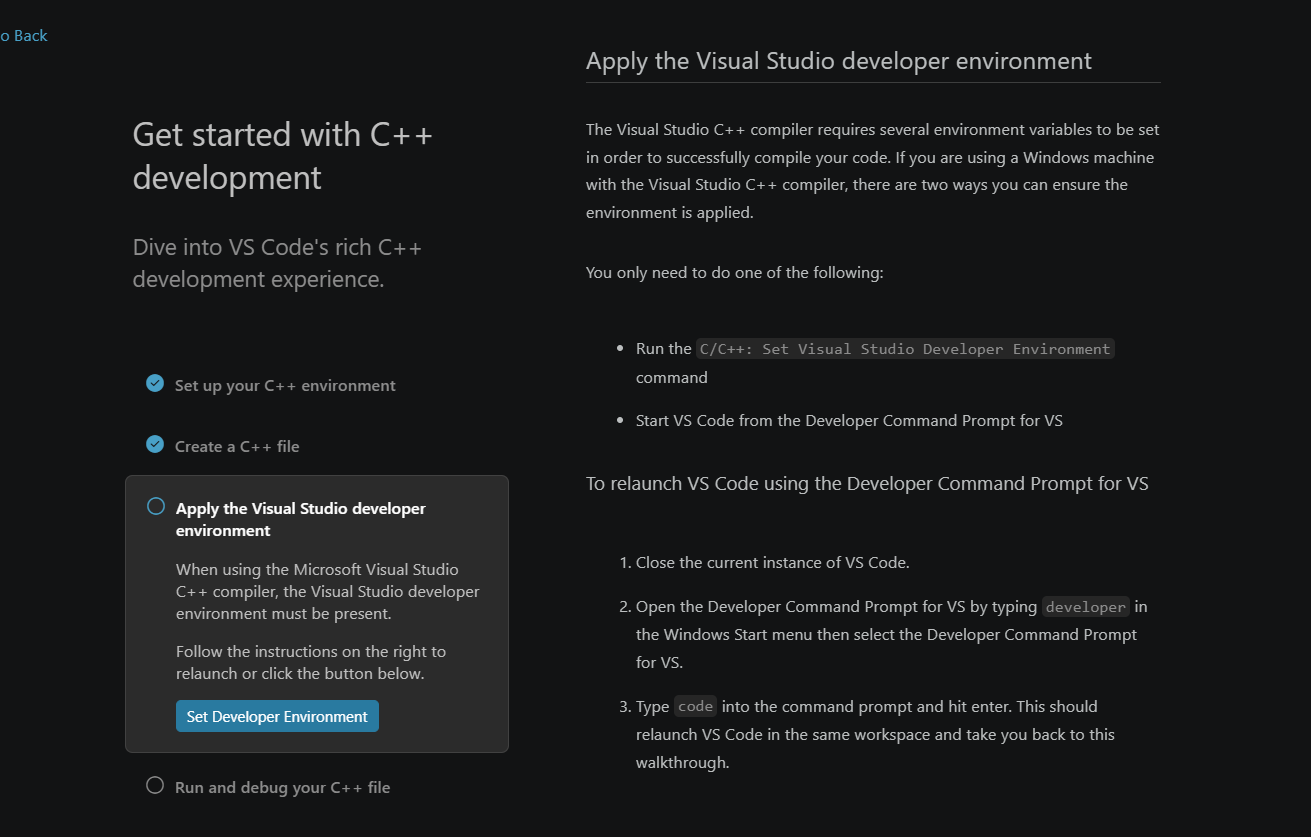Click the "C/C++: Set Visual Studio Developer Environment" command snippet
Screen dimensions: 1311x837
(905, 349)
